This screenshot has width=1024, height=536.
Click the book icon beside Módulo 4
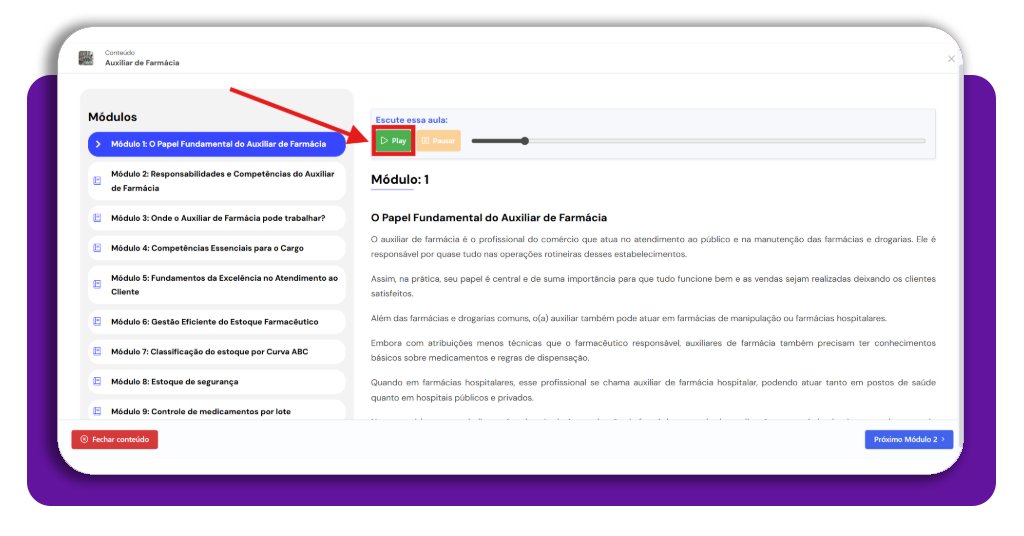[x=97, y=248]
